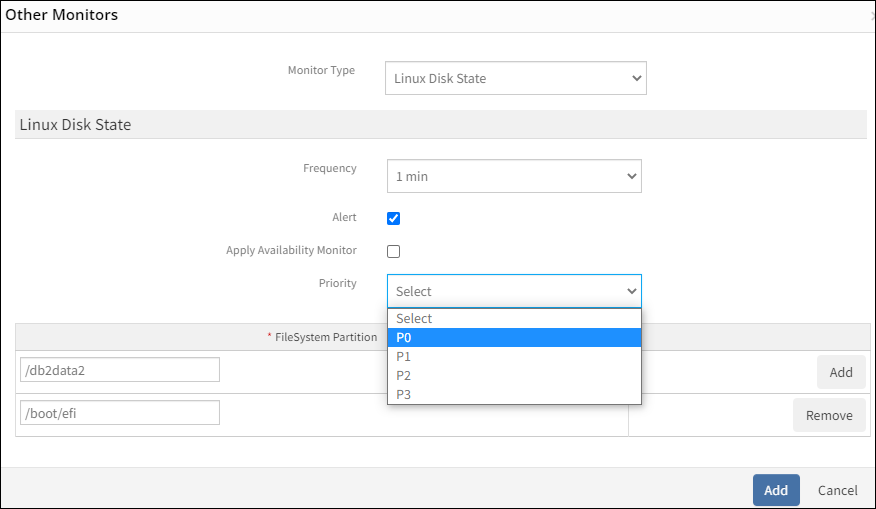Click the FileSystem Partition column header
This screenshot has width=876, height=509.
326,337
